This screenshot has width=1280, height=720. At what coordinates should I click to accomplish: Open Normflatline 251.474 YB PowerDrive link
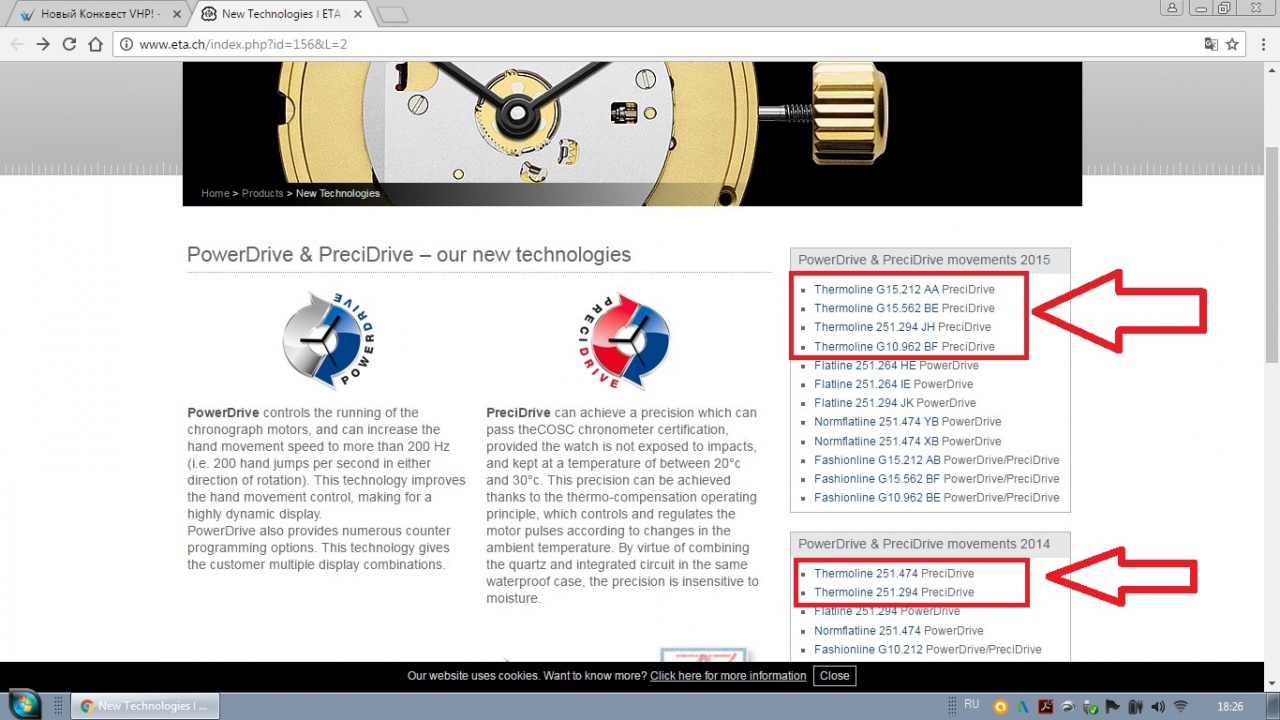point(907,422)
